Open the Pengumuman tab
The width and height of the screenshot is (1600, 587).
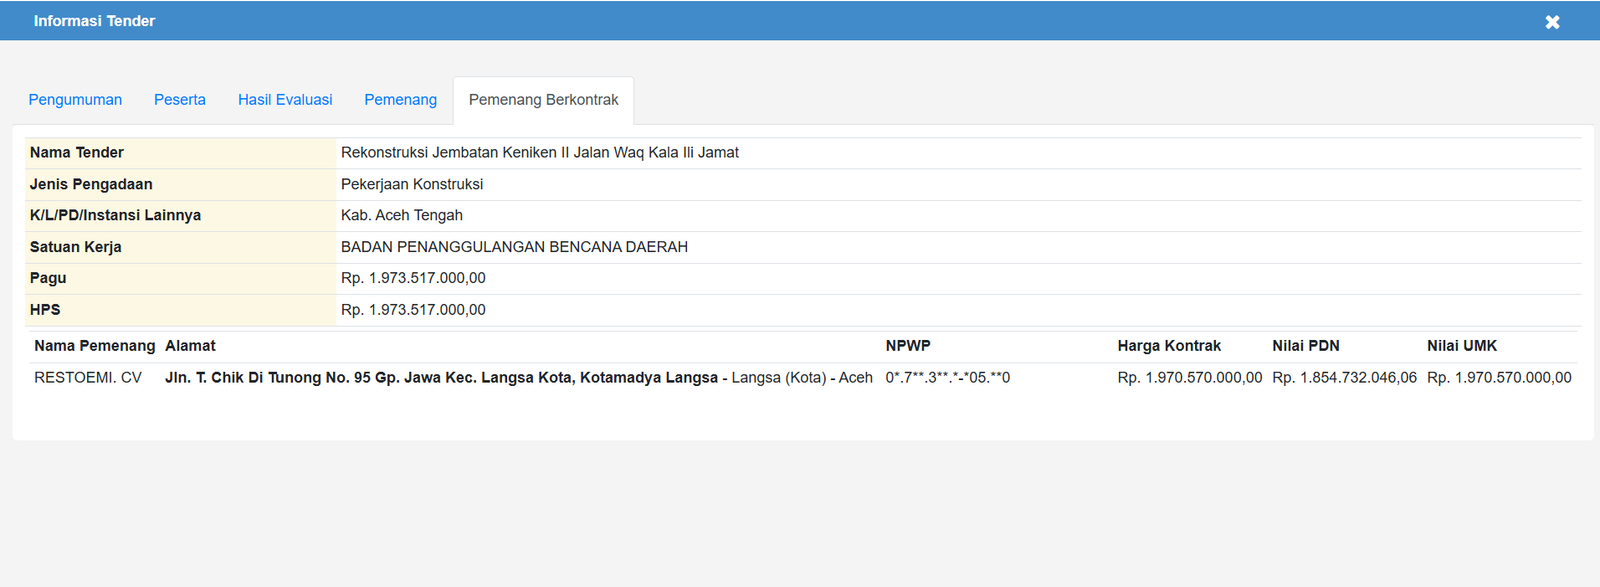(x=75, y=100)
